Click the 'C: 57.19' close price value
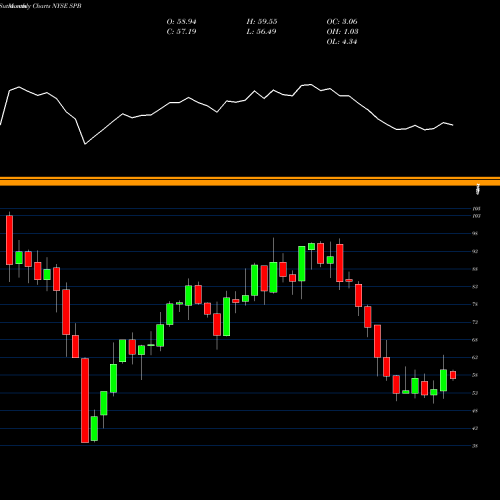This screenshot has width=500, height=500. tap(181, 32)
